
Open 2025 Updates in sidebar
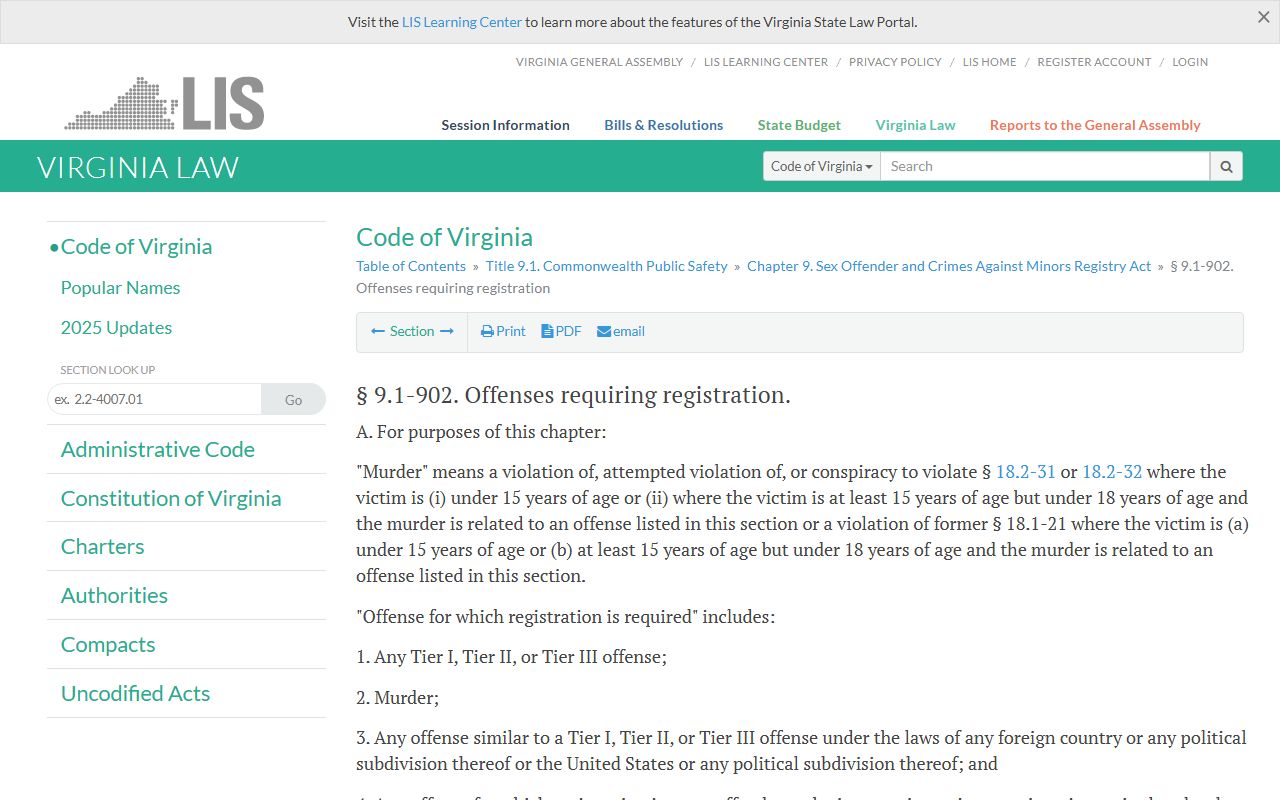tap(116, 327)
